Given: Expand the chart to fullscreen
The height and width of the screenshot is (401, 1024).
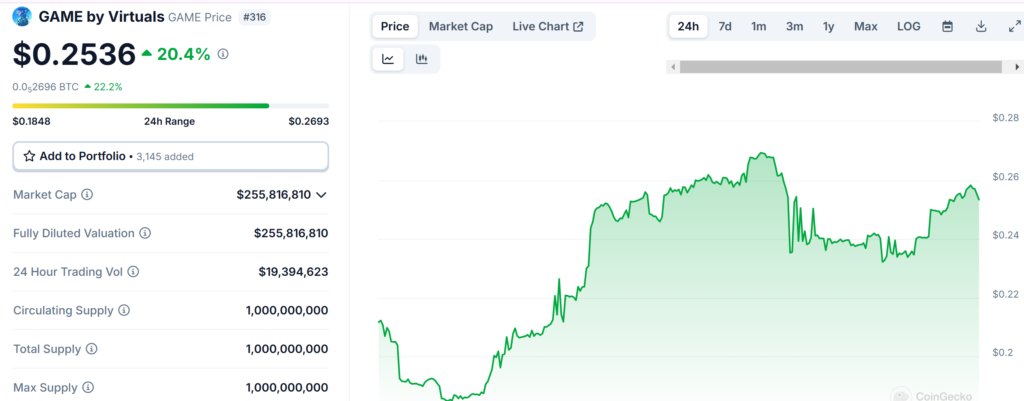Looking at the screenshot, I should coord(1014,26).
